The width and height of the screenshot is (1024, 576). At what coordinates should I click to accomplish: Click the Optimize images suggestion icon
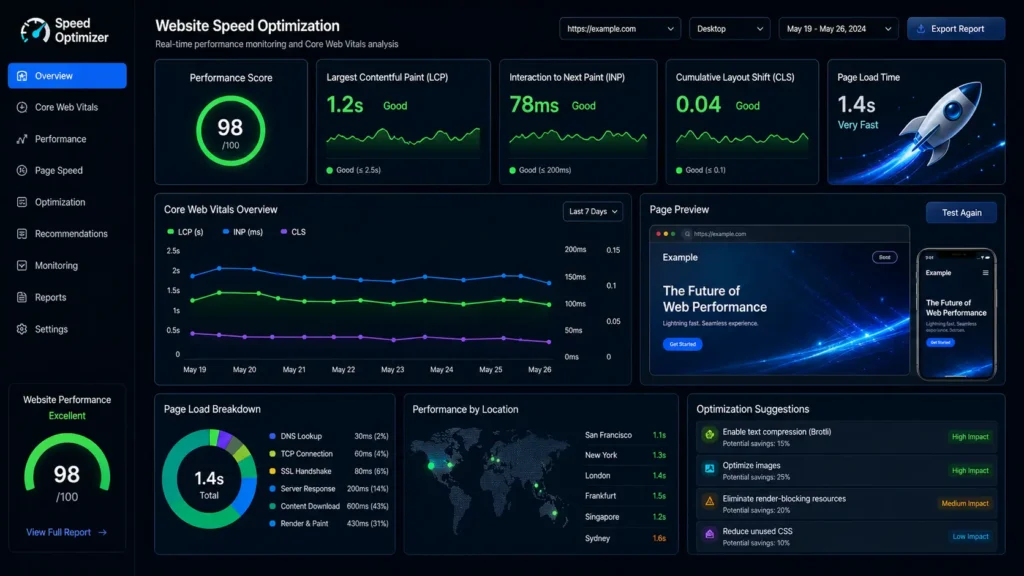tap(709, 468)
